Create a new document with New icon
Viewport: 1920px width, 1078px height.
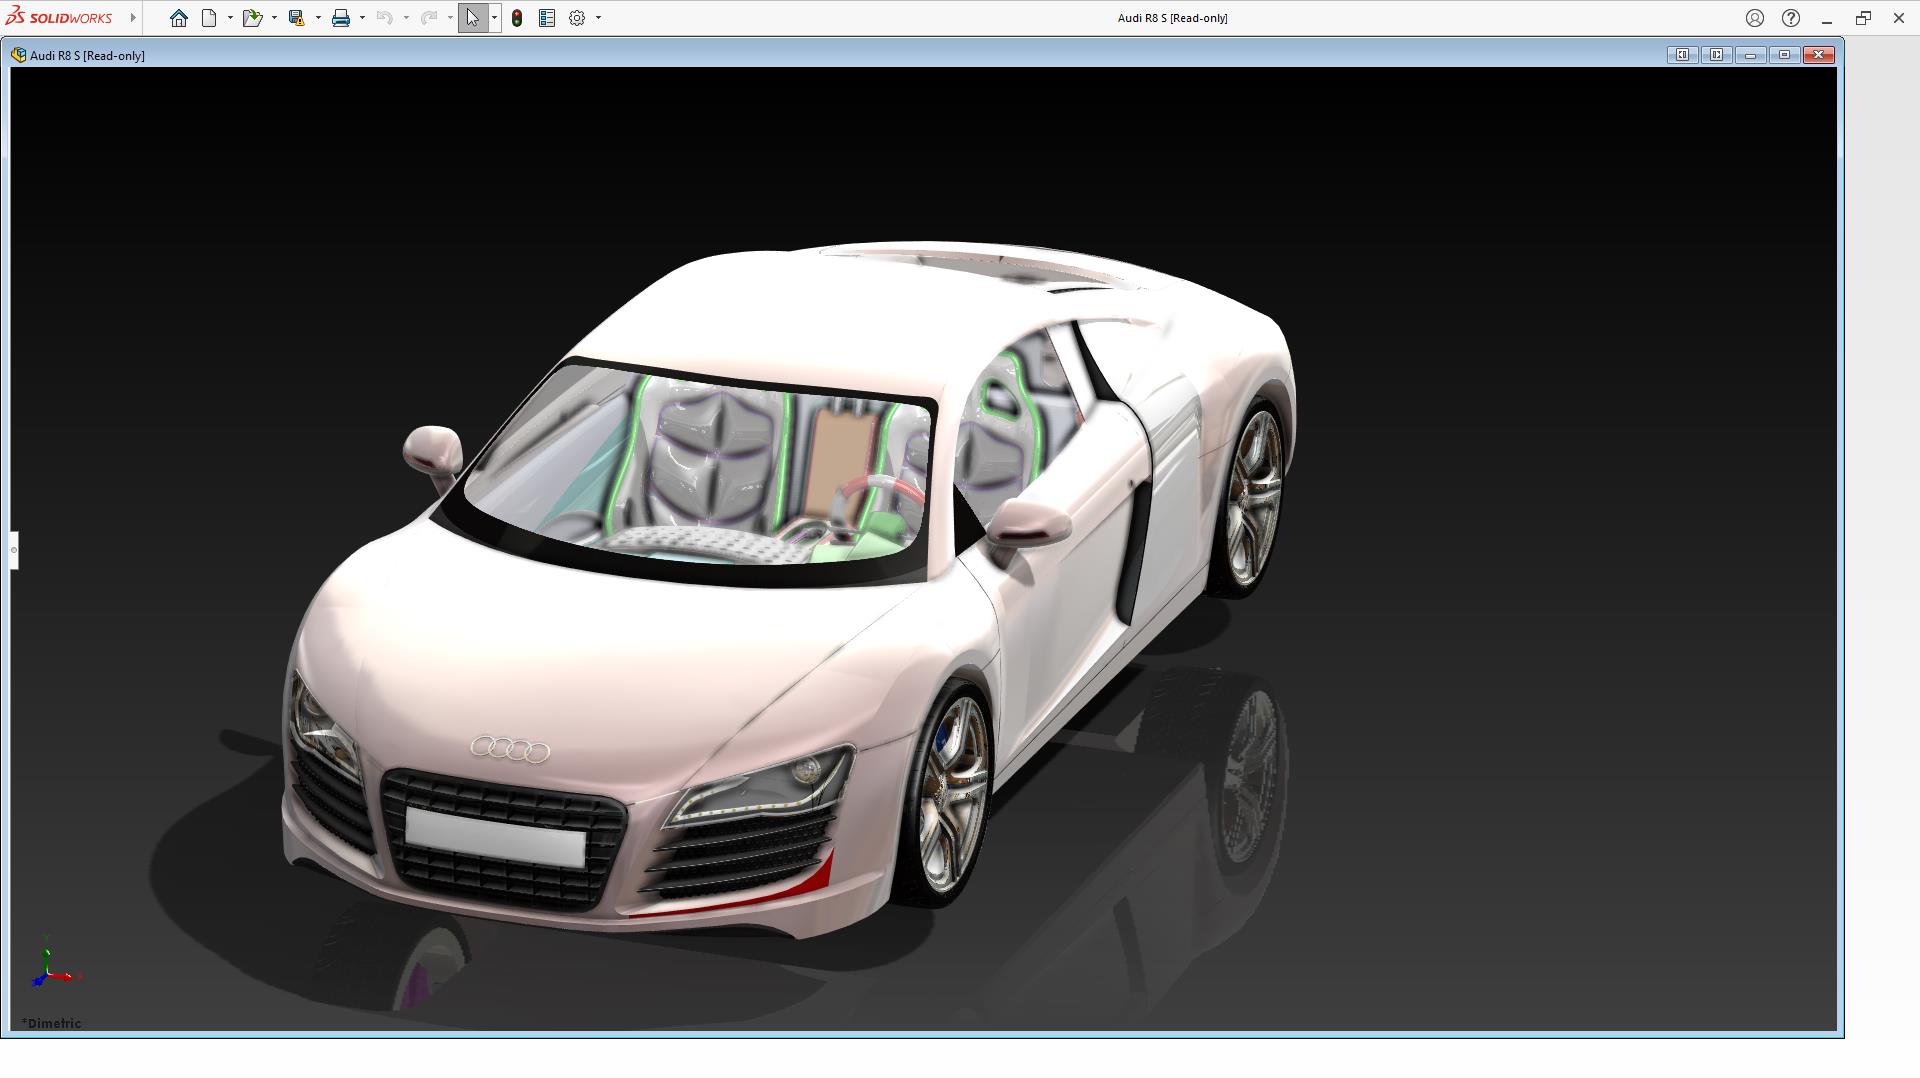tap(209, 18)
